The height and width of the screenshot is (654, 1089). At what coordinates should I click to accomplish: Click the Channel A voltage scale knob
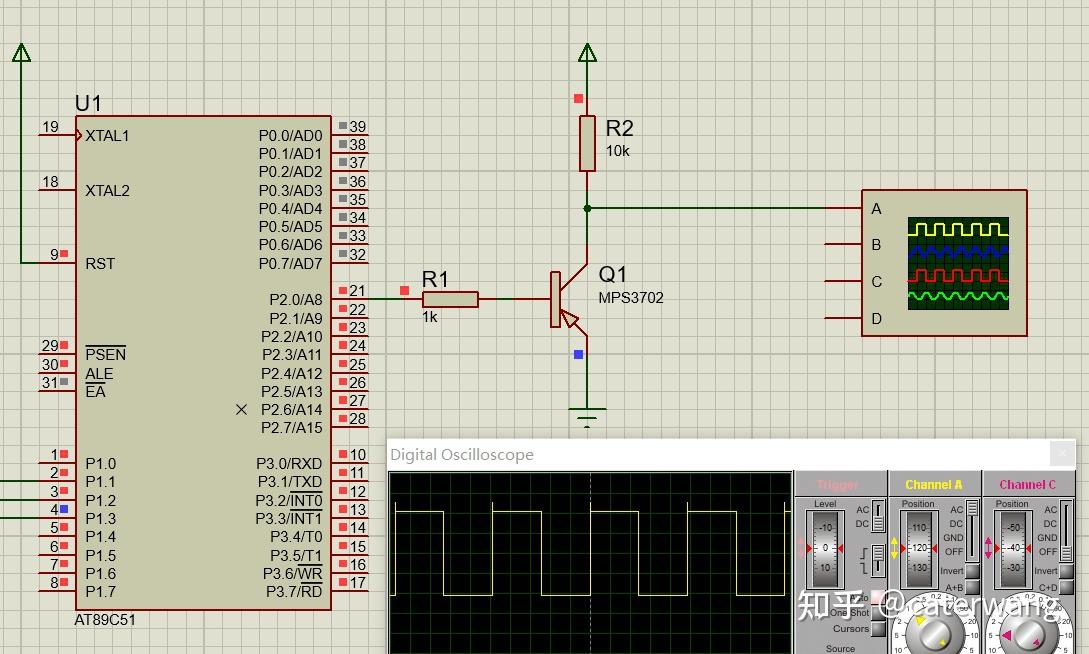tap(936, 632)
